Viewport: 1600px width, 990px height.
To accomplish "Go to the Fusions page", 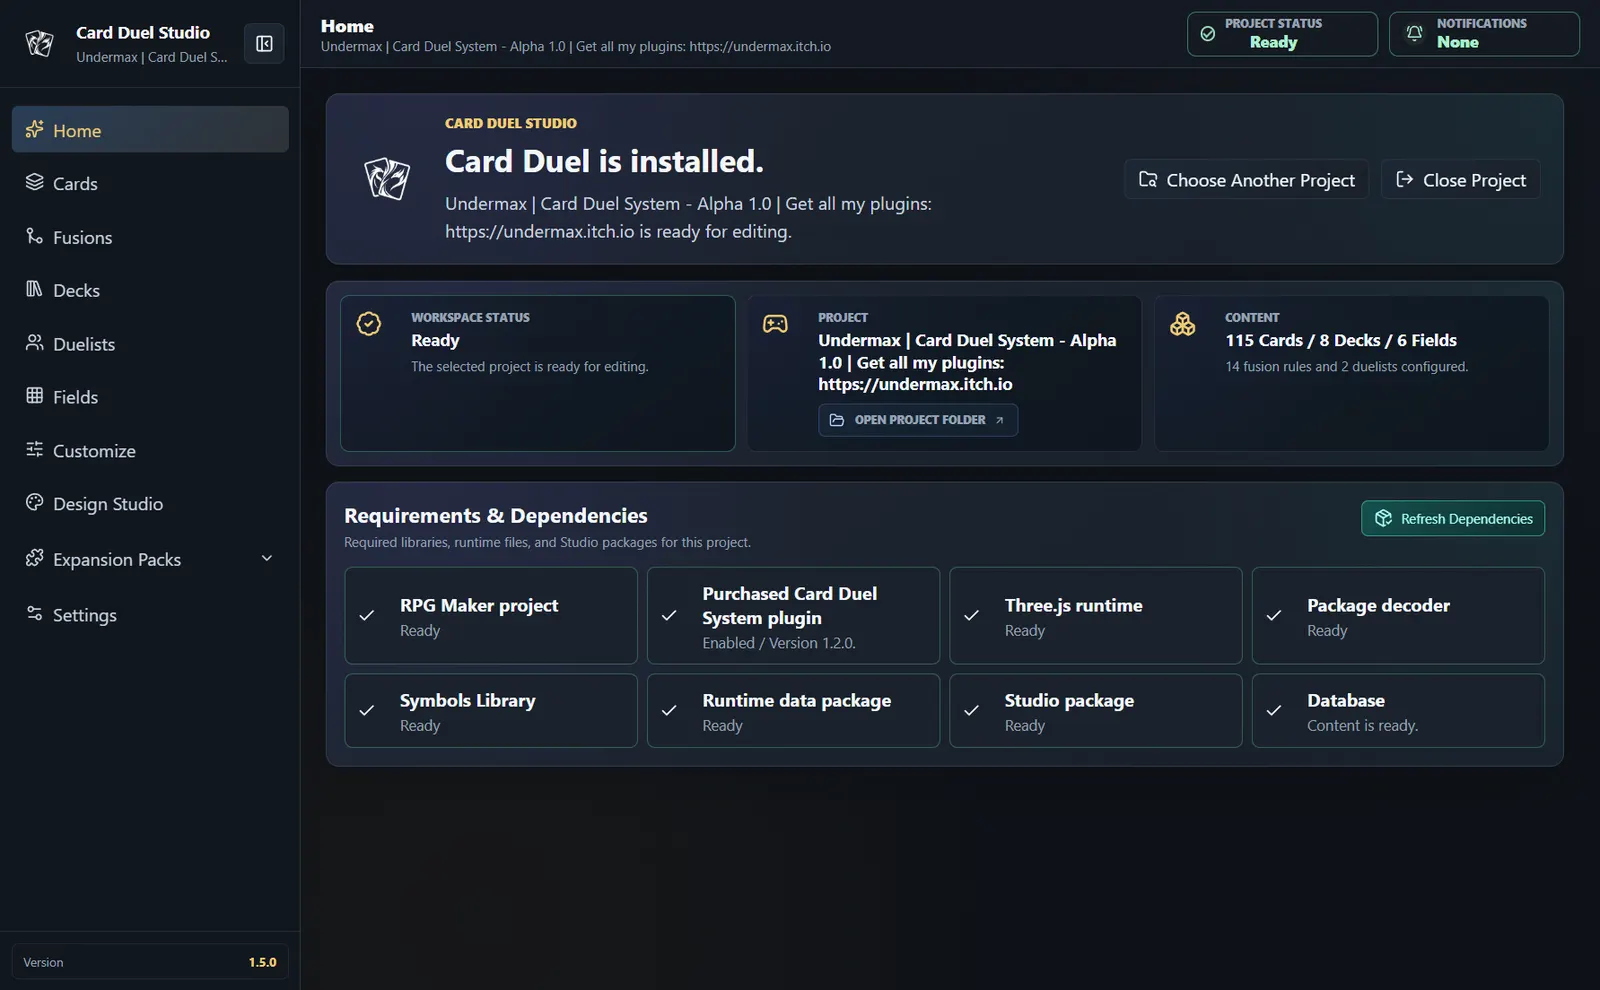I will click(x=150, y=237).
